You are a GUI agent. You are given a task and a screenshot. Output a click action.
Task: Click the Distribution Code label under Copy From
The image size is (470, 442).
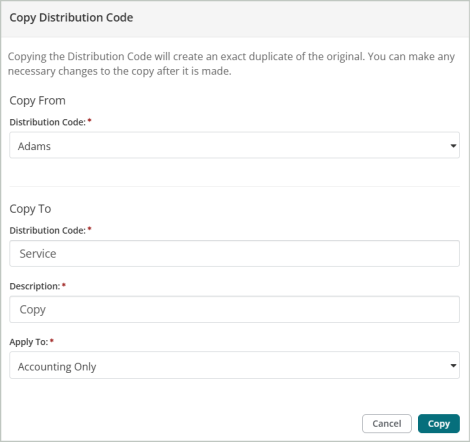pos(47,122)
